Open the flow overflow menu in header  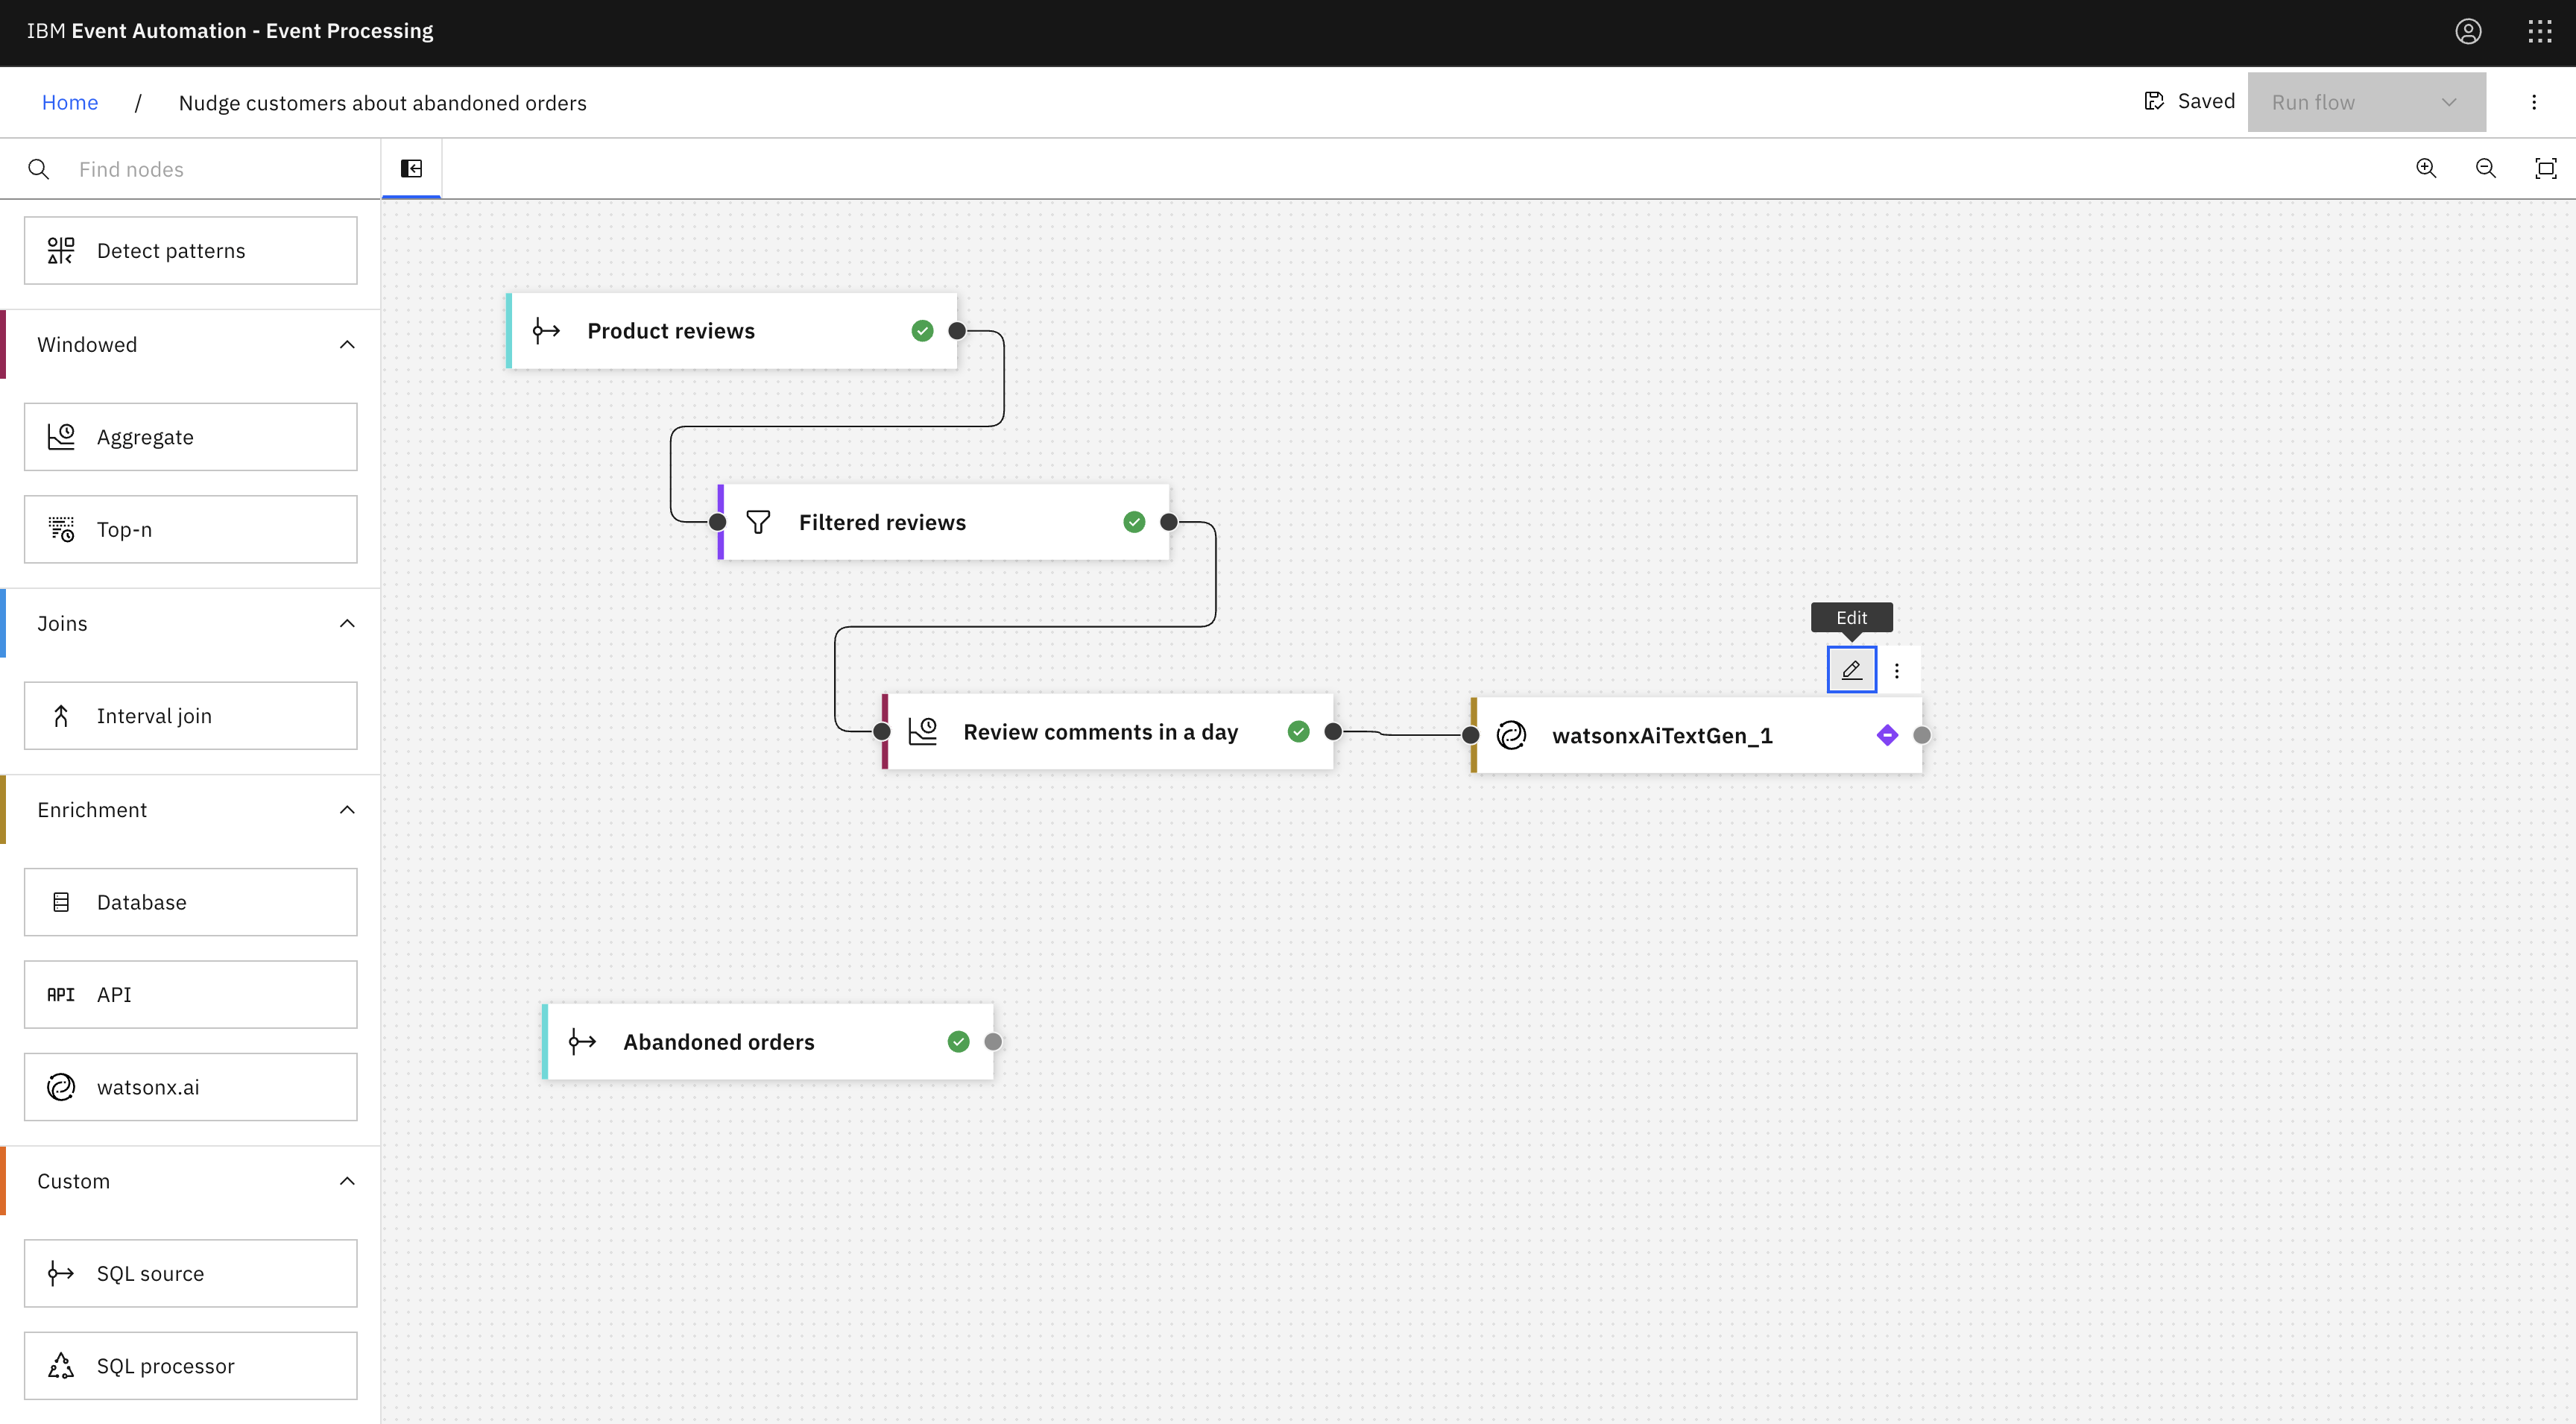[2534, 102]
